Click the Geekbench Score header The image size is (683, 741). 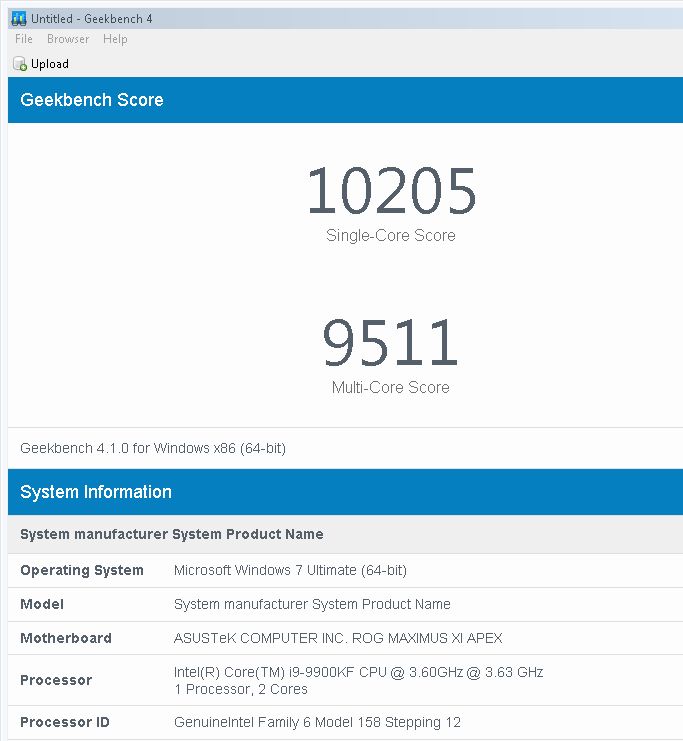[x=92, y=100]
